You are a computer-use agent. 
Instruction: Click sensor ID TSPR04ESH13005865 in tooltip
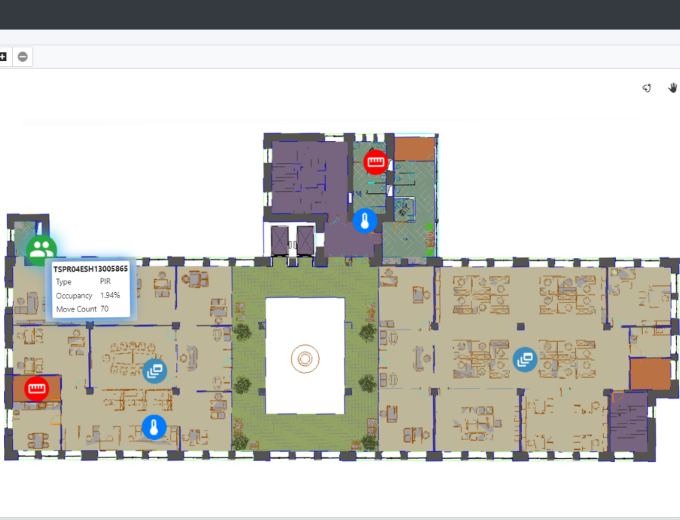pyautogui.click(x=91, y=269)
